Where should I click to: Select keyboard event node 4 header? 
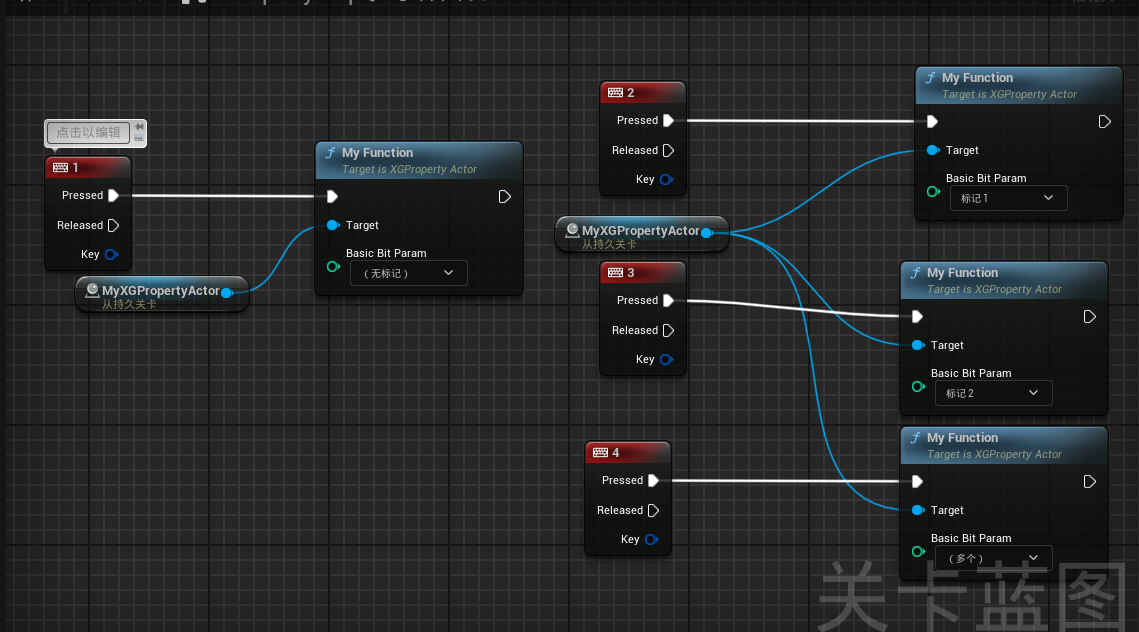point(628,453)
